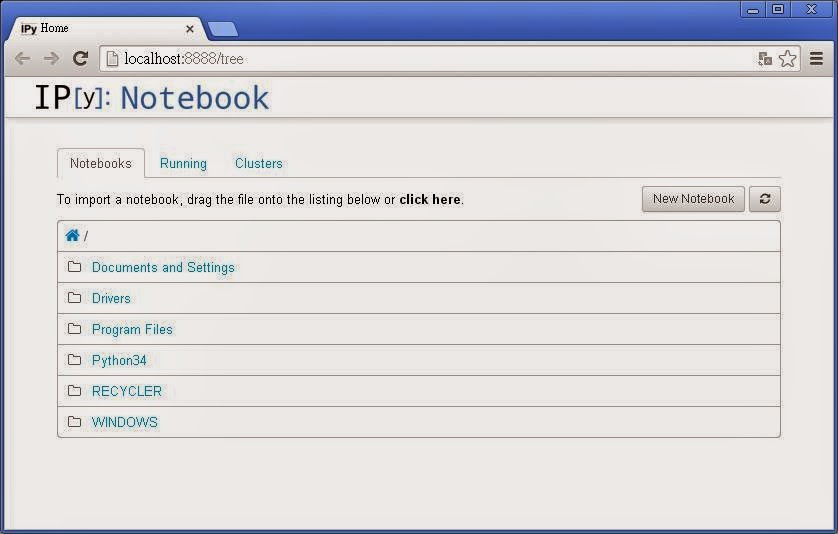
Task: Bookmark the page with the star icon
Action: pyautogui.click(x=787, y=59)
